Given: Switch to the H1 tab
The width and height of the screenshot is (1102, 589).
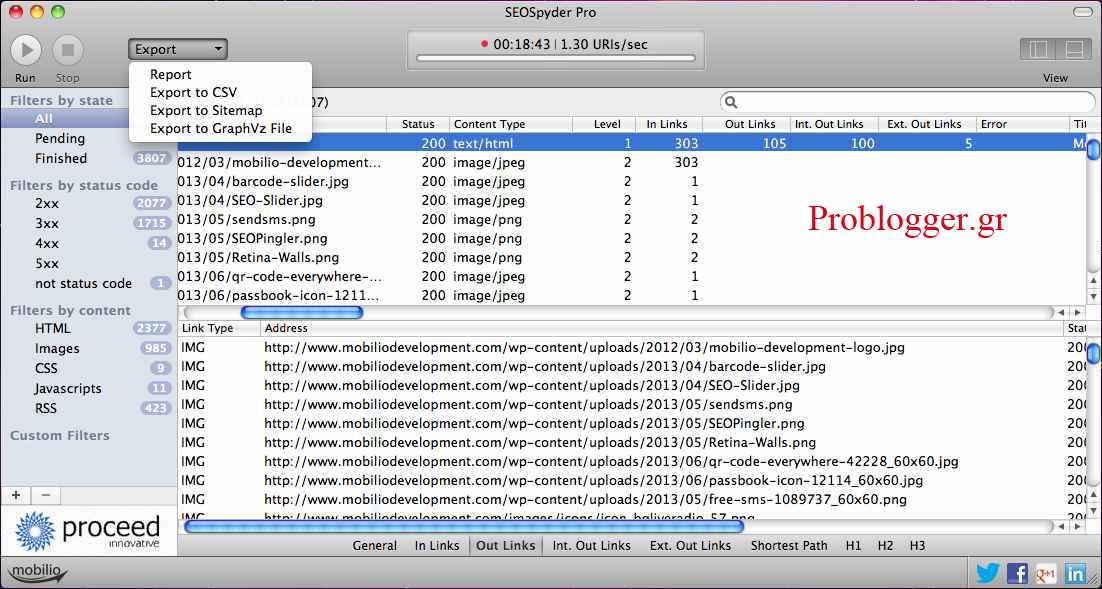Looking at the screenshot, I should tap(853, 545).
